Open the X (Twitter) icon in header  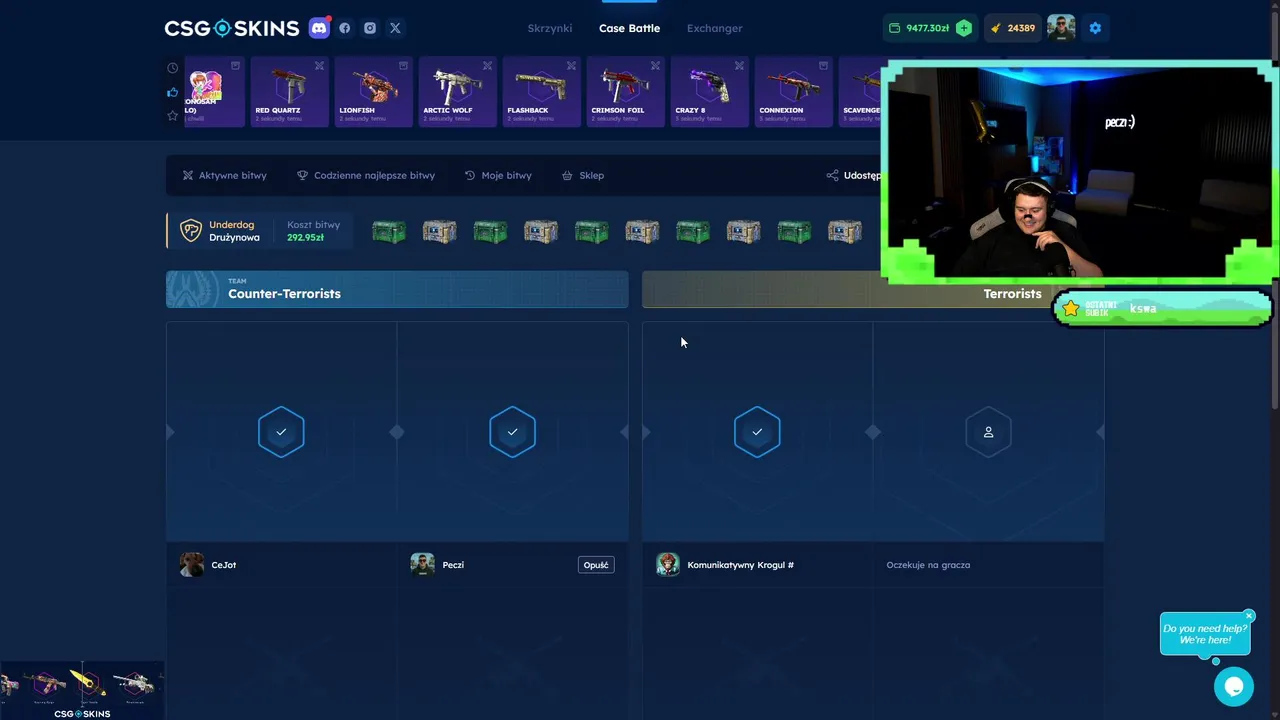click(x=395, y=28)
